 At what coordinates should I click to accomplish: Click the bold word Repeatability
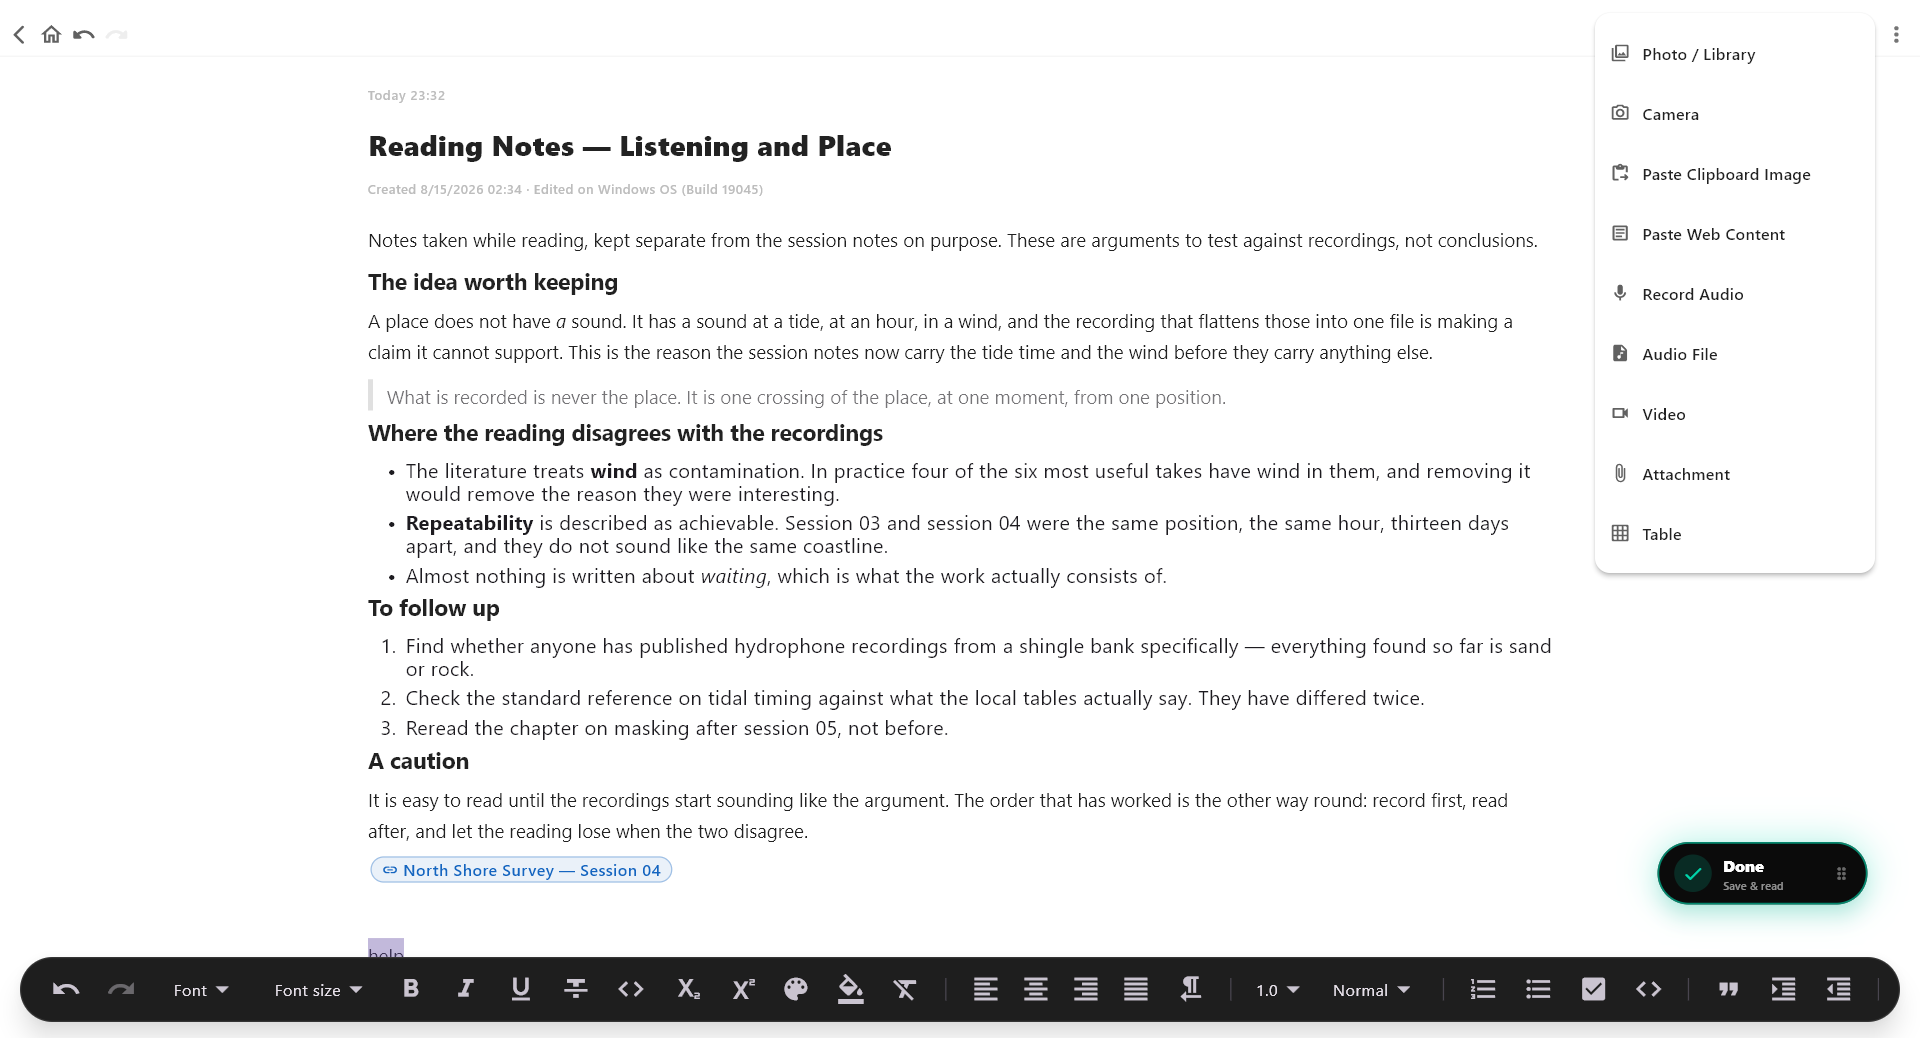[x=469, y=523]
